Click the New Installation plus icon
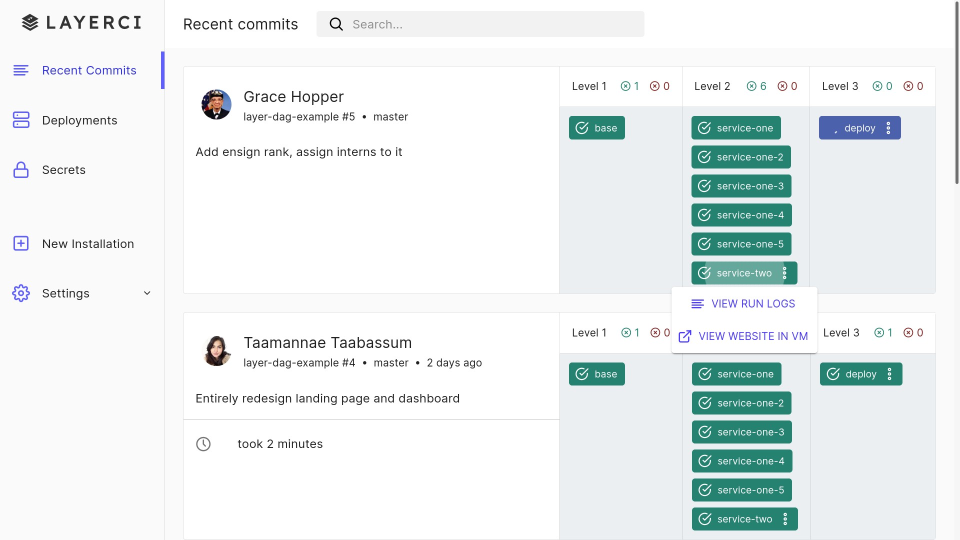960x540 pixels. 21,244
